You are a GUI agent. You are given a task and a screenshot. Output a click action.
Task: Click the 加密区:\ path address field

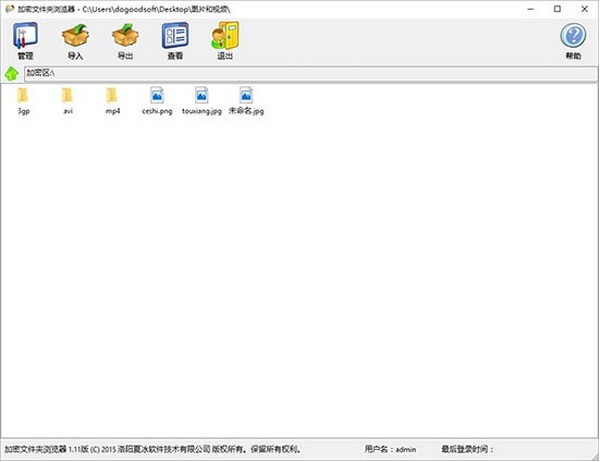coord(300,73)
